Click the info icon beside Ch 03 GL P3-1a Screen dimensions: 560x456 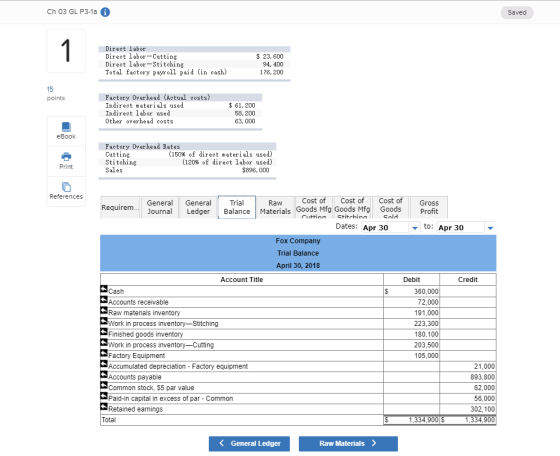[105, 12]
